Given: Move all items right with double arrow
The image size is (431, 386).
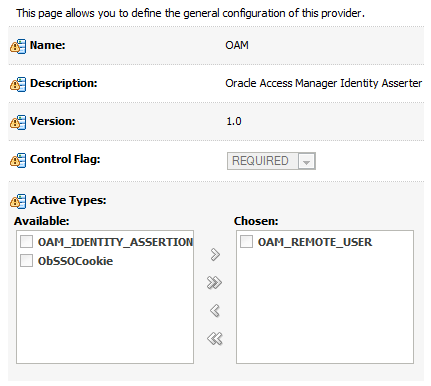Looking at the screenshot, I should [214, 283].
